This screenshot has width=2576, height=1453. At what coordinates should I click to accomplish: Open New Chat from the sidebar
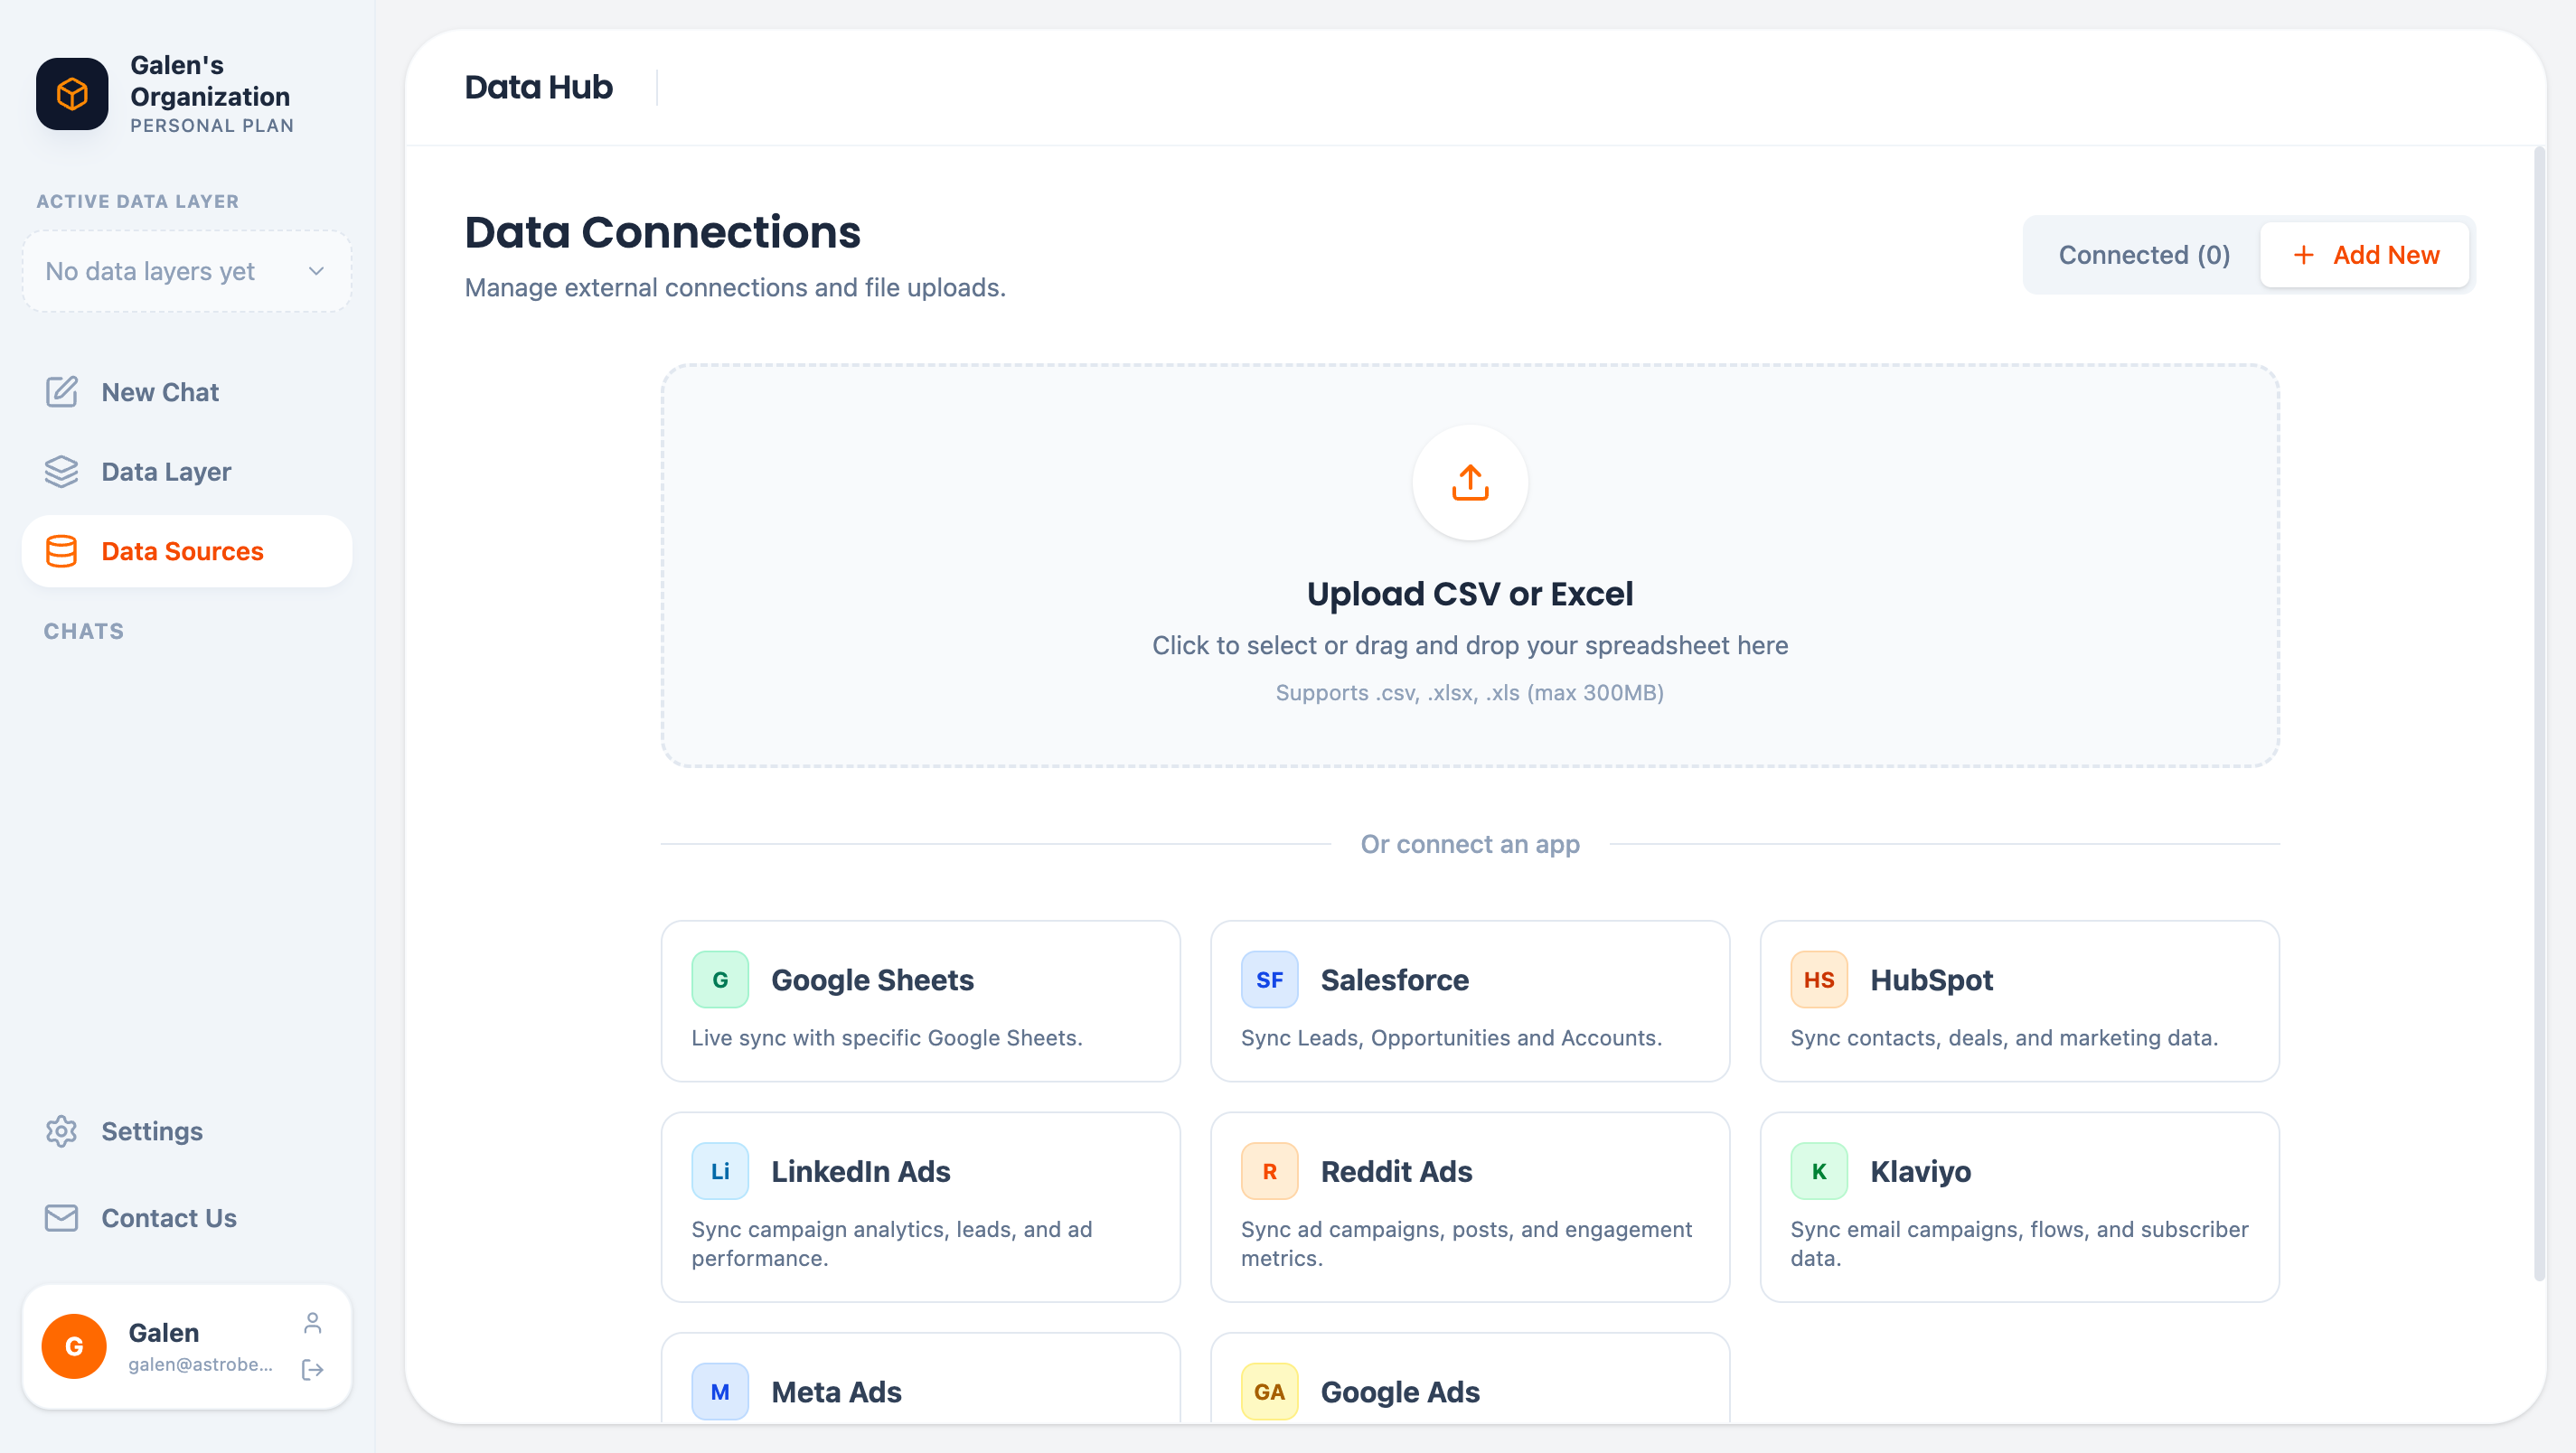160,392
